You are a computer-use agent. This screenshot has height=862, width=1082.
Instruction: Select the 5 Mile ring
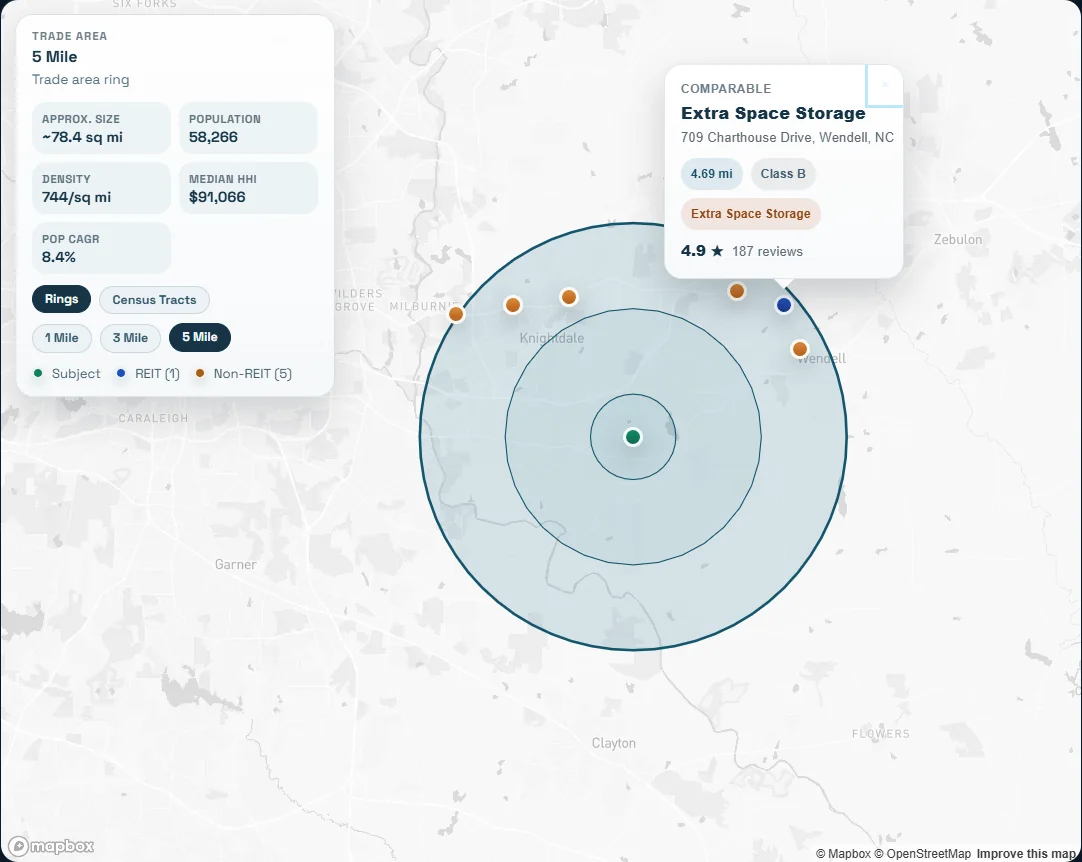[x=199, y=337]
